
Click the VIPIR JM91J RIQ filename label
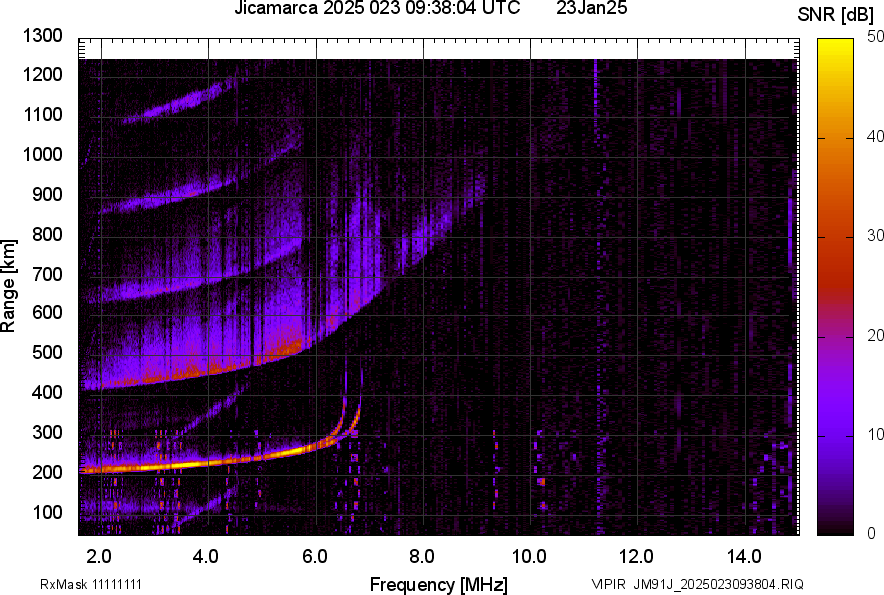(697, 584)
